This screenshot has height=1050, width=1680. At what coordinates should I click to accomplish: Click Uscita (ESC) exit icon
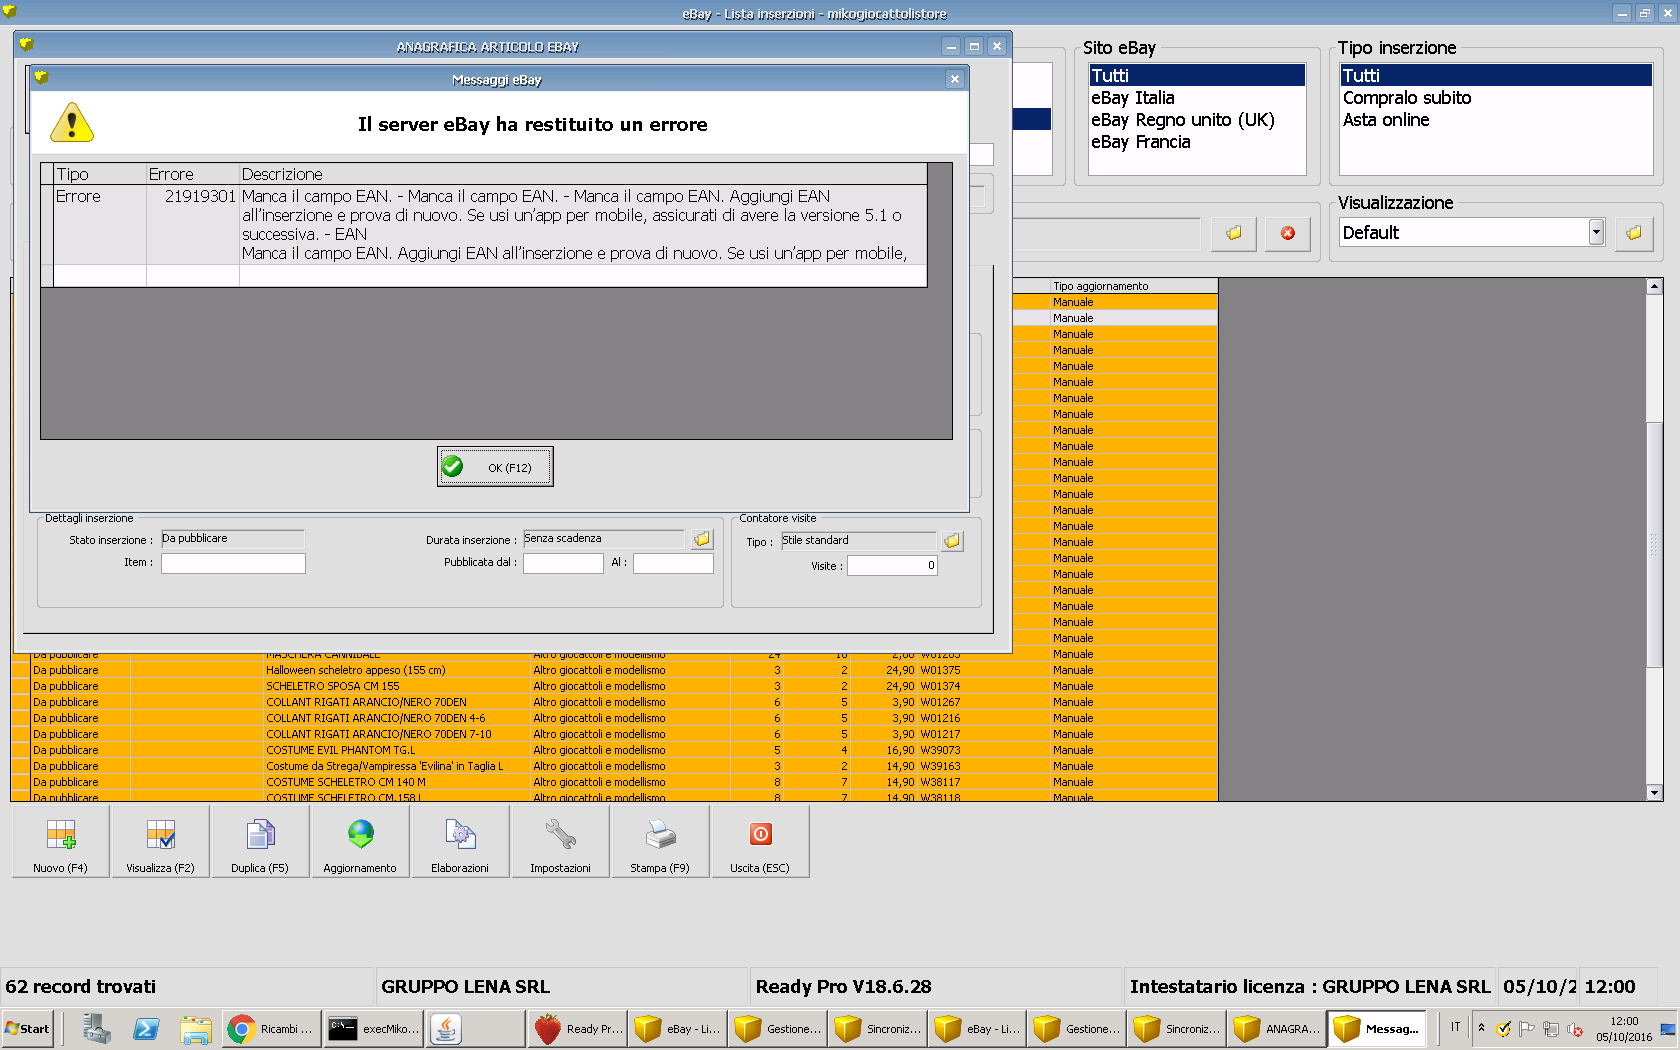coord(760,841)
